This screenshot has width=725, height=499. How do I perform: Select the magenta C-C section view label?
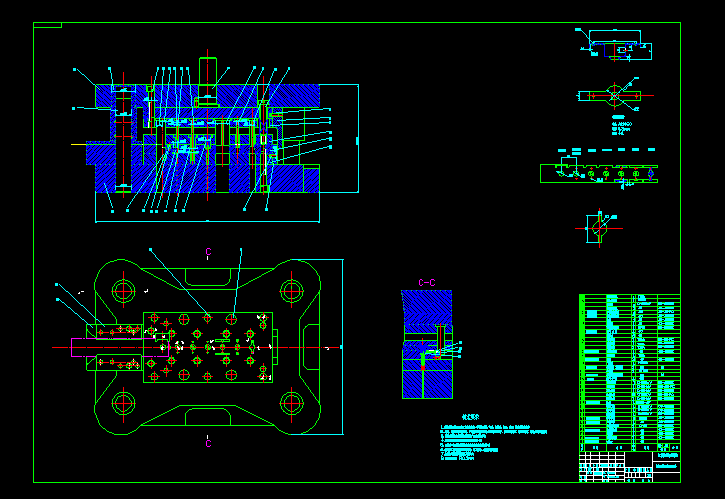(x=426, y=283)
